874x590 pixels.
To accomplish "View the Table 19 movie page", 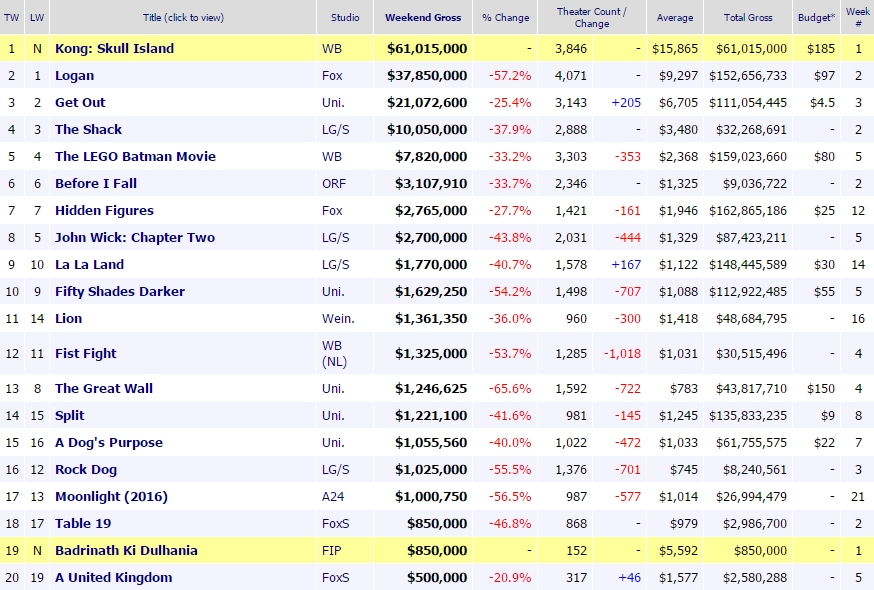I will (82, 524).
